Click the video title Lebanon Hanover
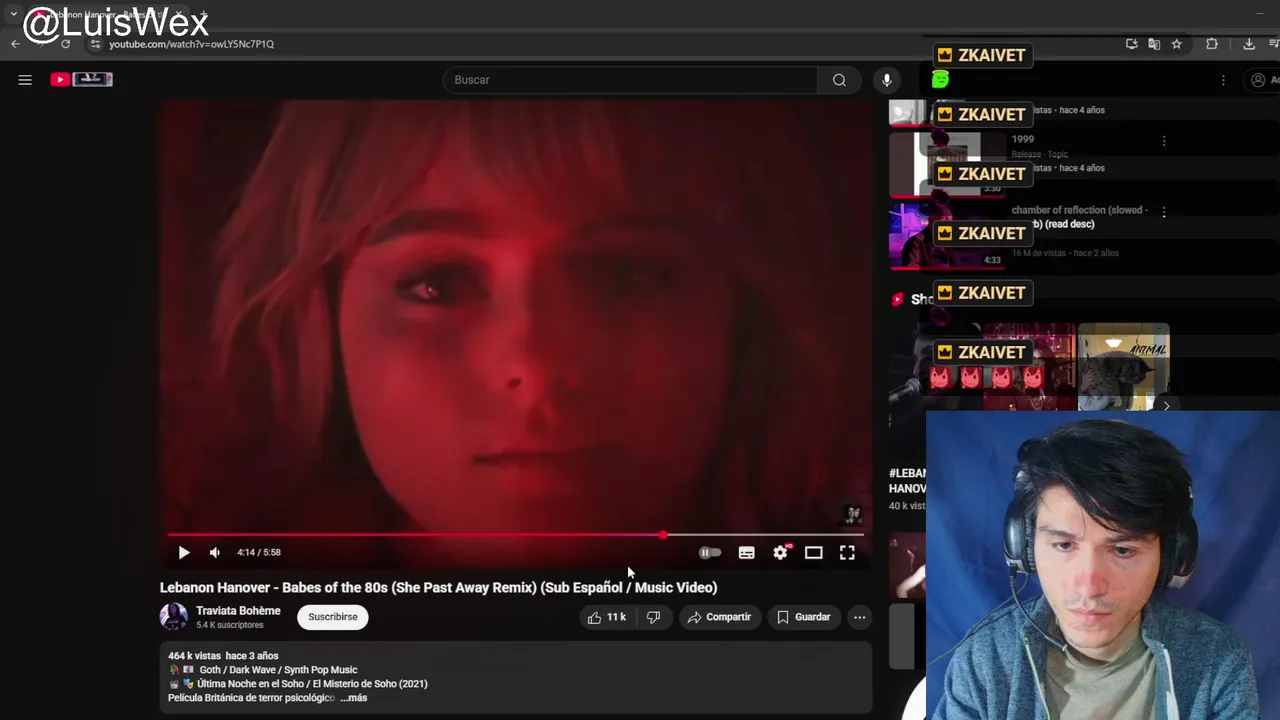 click(438, 588)
